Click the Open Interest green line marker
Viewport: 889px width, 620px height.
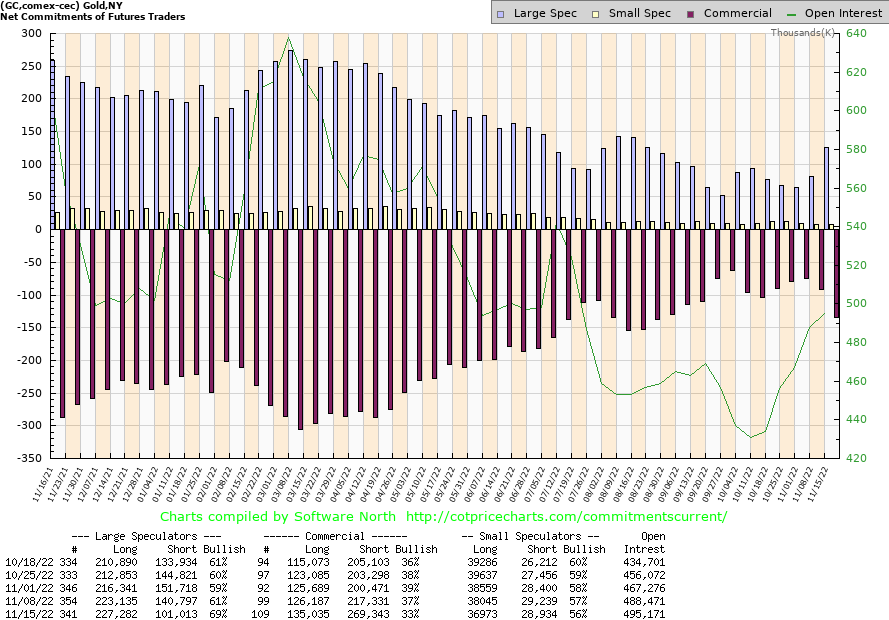(795, 13)
